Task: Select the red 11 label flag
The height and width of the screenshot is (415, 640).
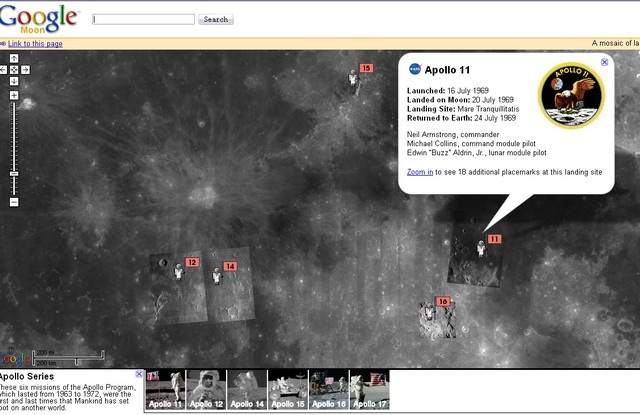Action: pos(494,239)
